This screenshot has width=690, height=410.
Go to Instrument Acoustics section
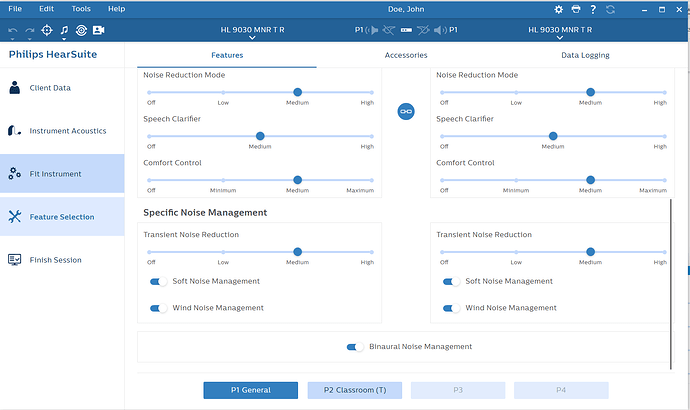tap(62, 131)
